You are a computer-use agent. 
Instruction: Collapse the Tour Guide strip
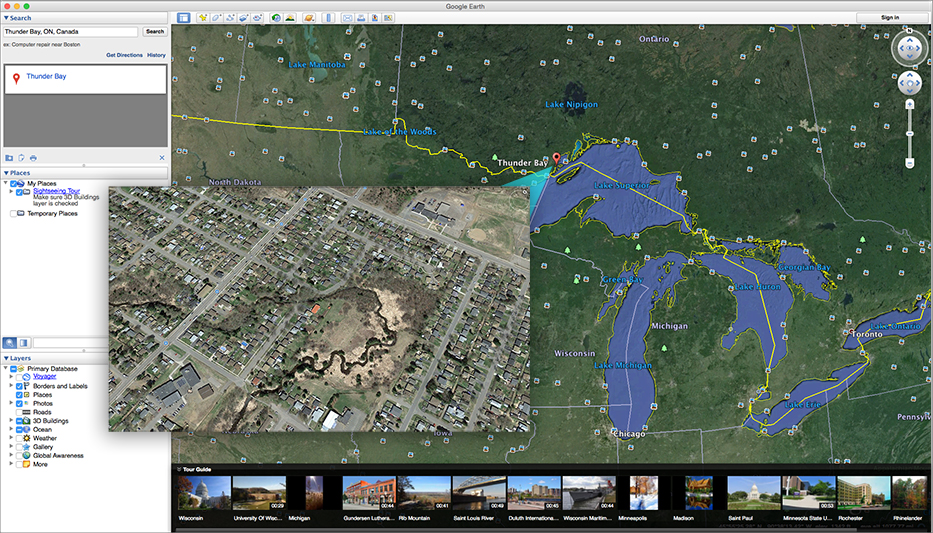pyautogui.click(x=179, y=469)
